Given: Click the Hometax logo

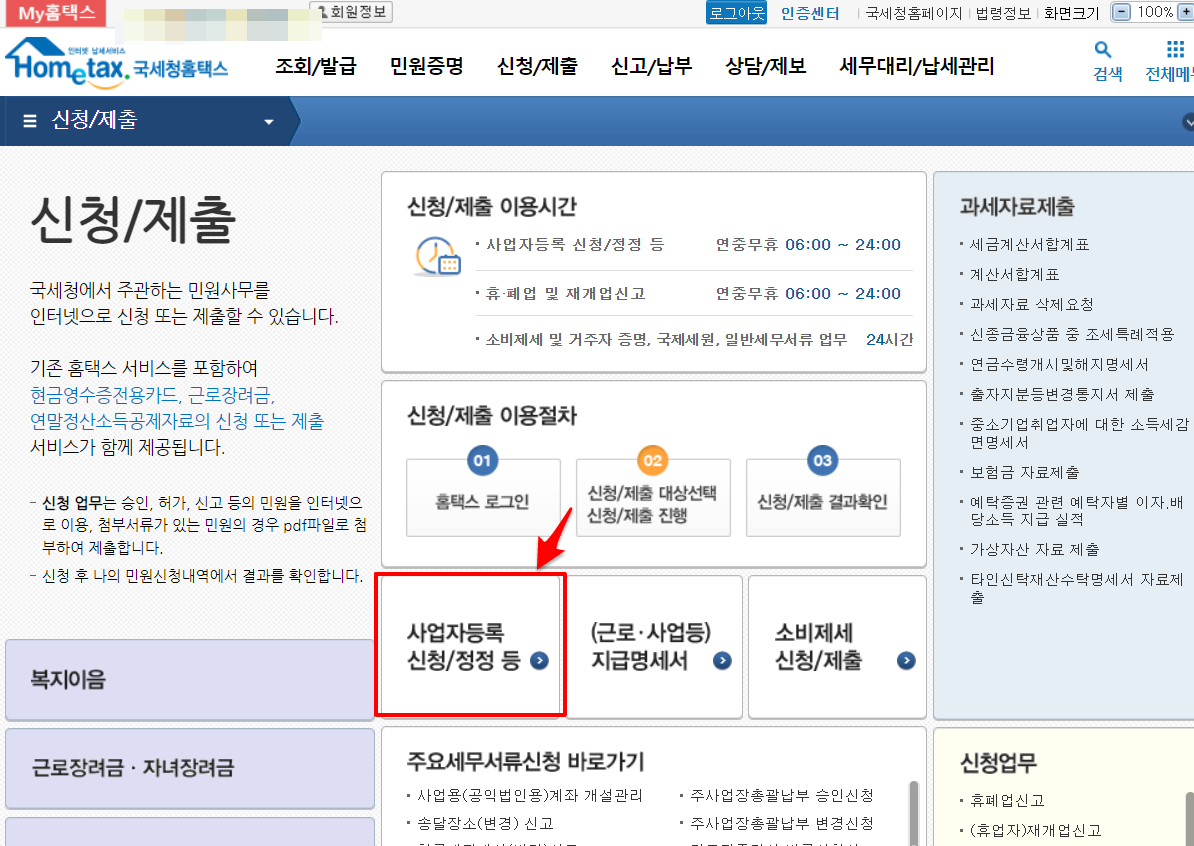Looking at the screenshot, I should coord(117,62).
